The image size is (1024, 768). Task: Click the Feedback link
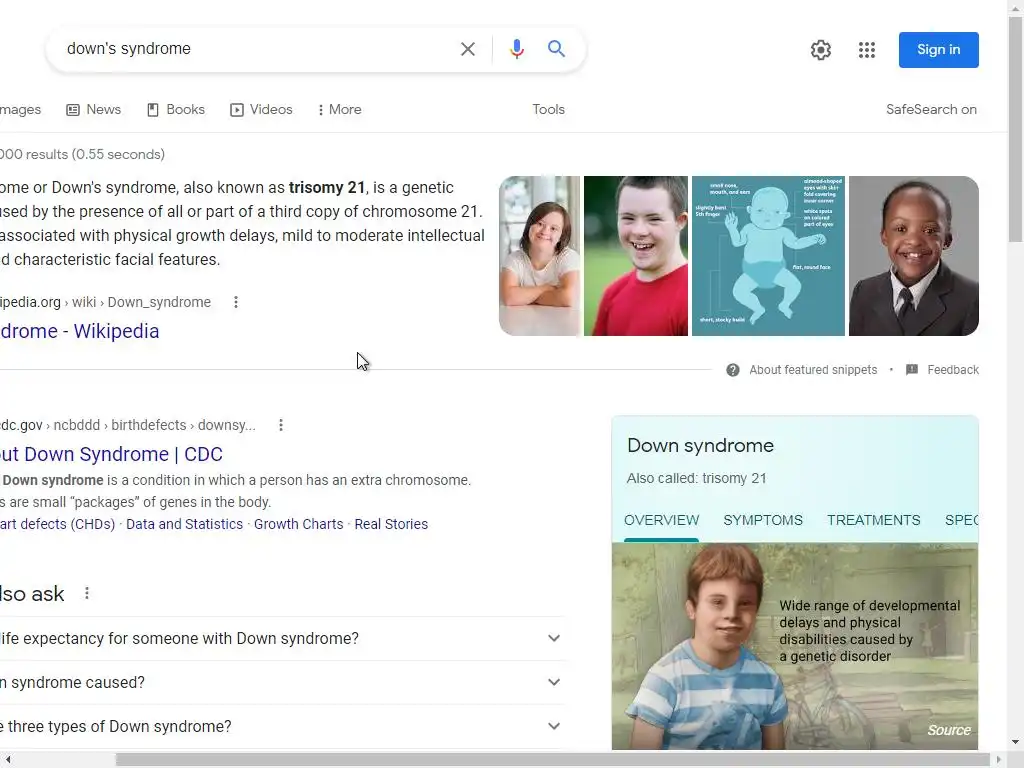(x=953, y=370)
